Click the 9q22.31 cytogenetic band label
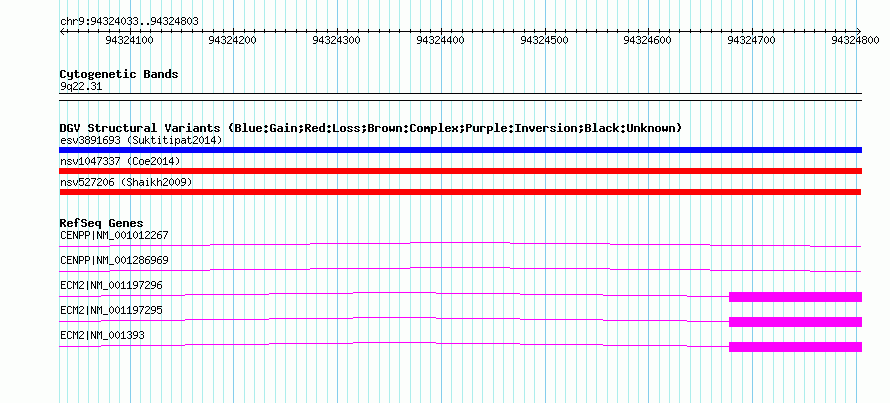 click(81, 87)
